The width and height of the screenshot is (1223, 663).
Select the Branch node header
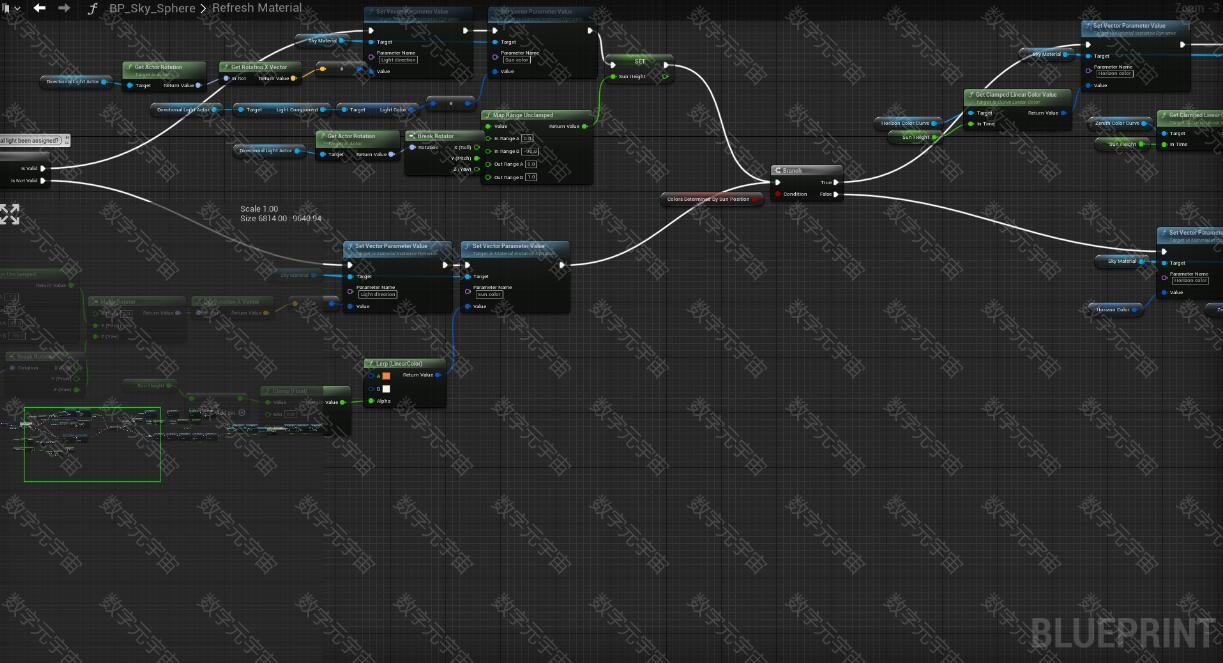point(807,171)
